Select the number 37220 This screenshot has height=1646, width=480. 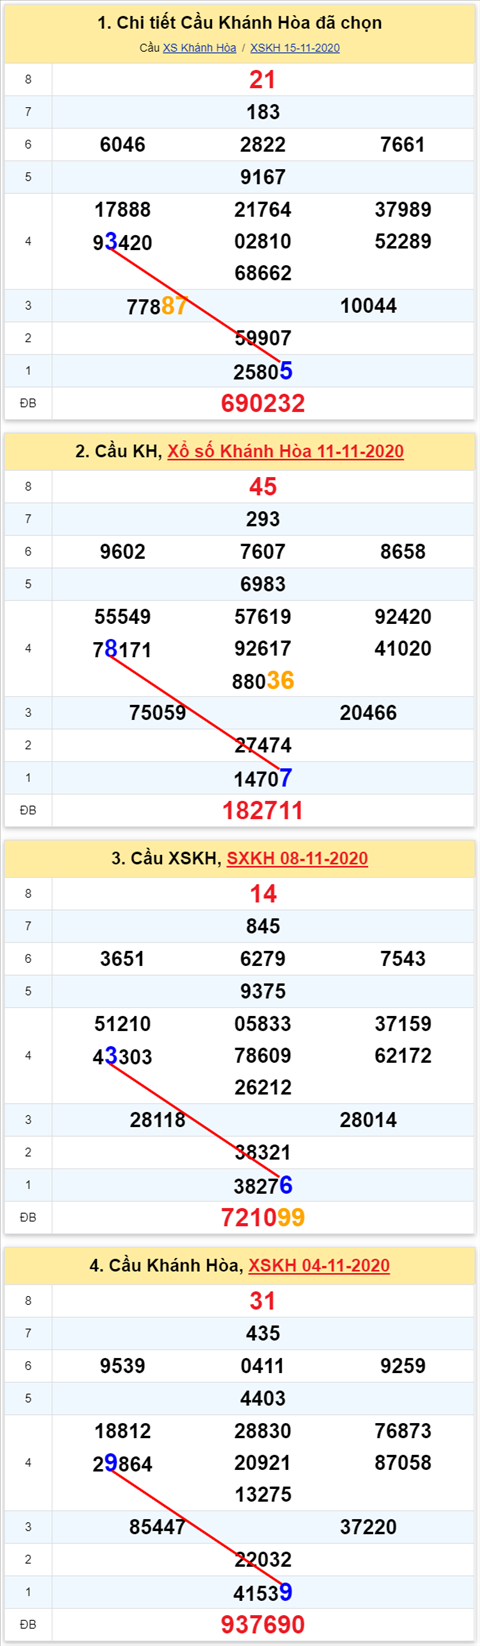[x=368, y=1527]
